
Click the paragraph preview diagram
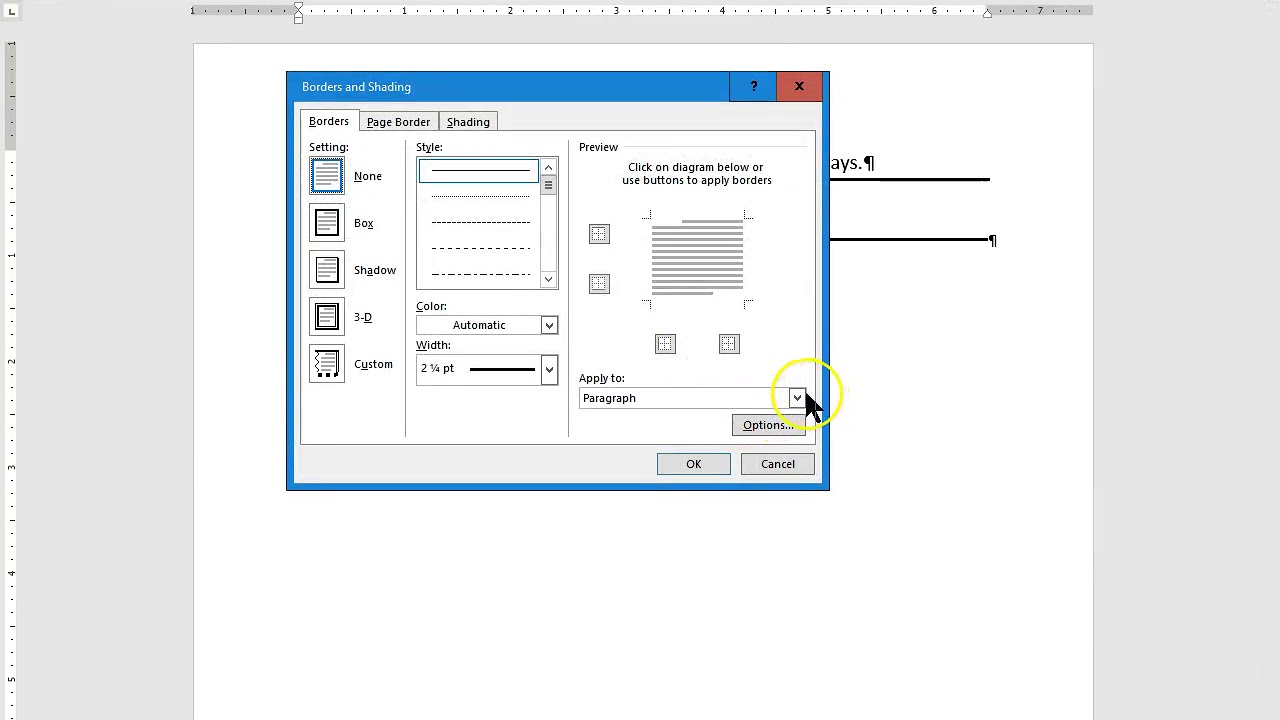[x=697, y=259]
